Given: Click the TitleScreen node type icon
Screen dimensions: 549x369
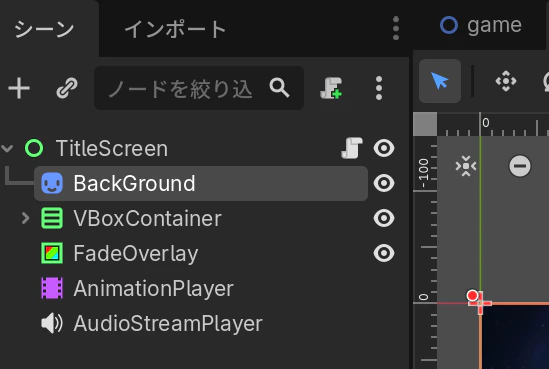Looking at the screenshot, I should pos(34,148).
